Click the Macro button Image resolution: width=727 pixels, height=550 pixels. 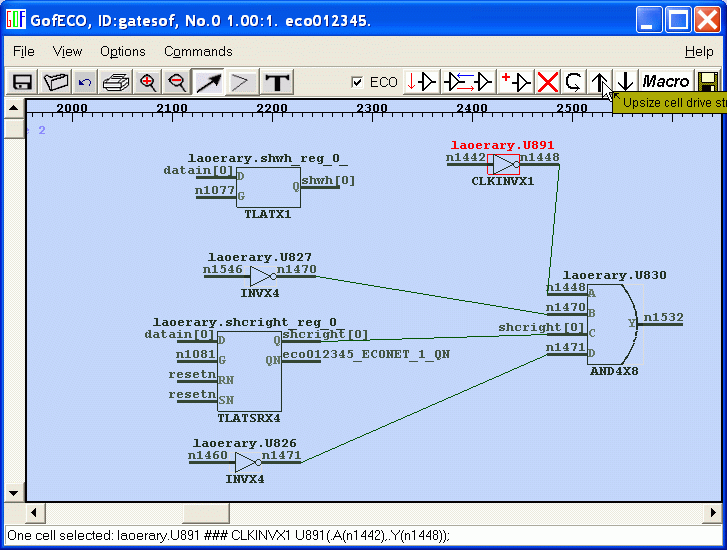[666, 82]
